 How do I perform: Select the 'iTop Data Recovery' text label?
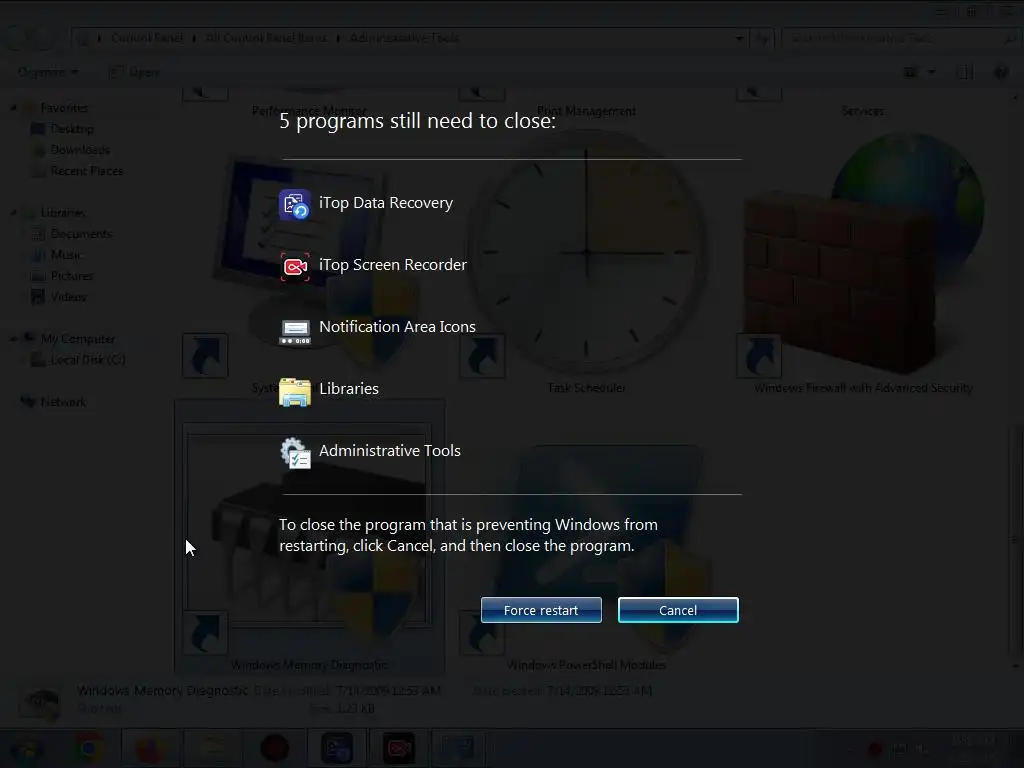[x=385, y=203]
